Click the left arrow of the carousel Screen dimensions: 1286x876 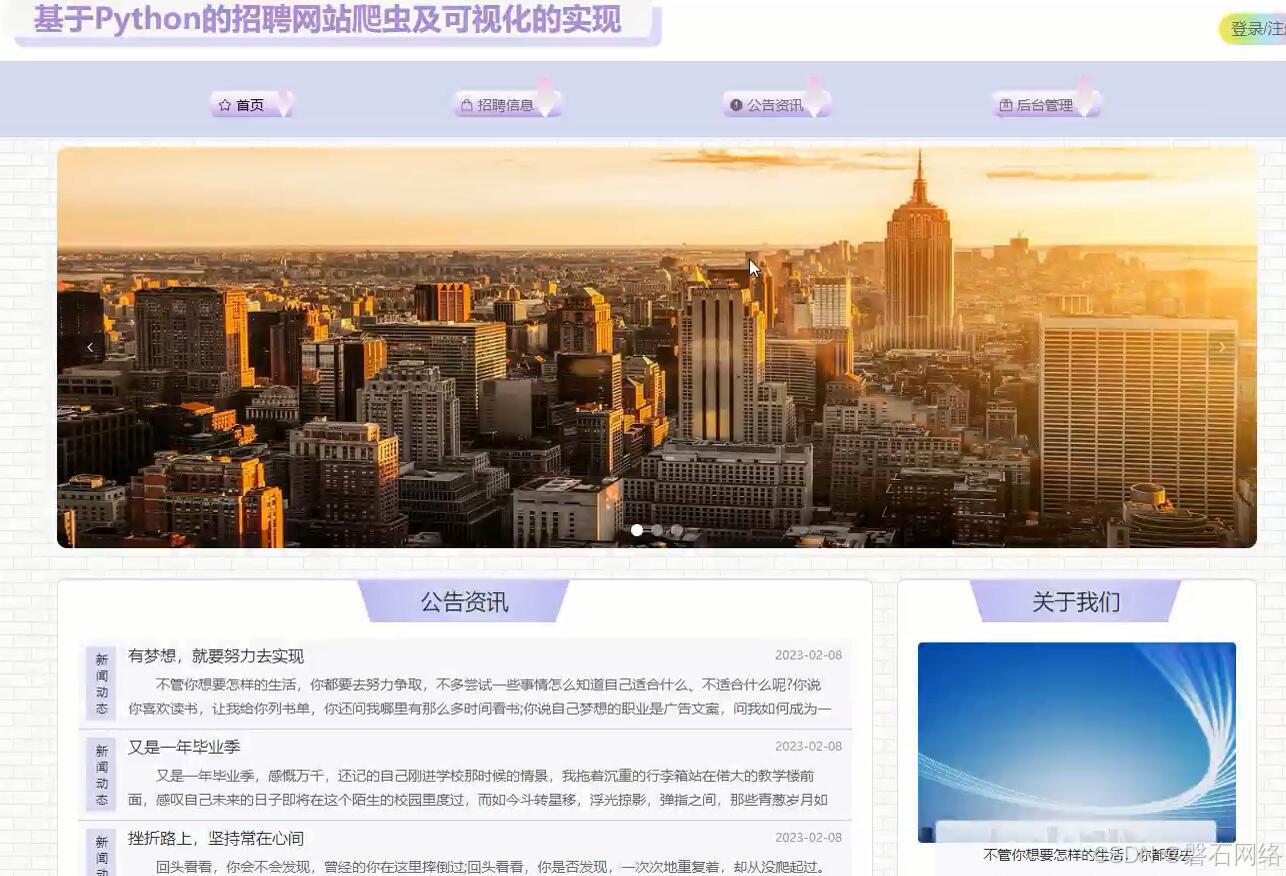tap(90, 347)
